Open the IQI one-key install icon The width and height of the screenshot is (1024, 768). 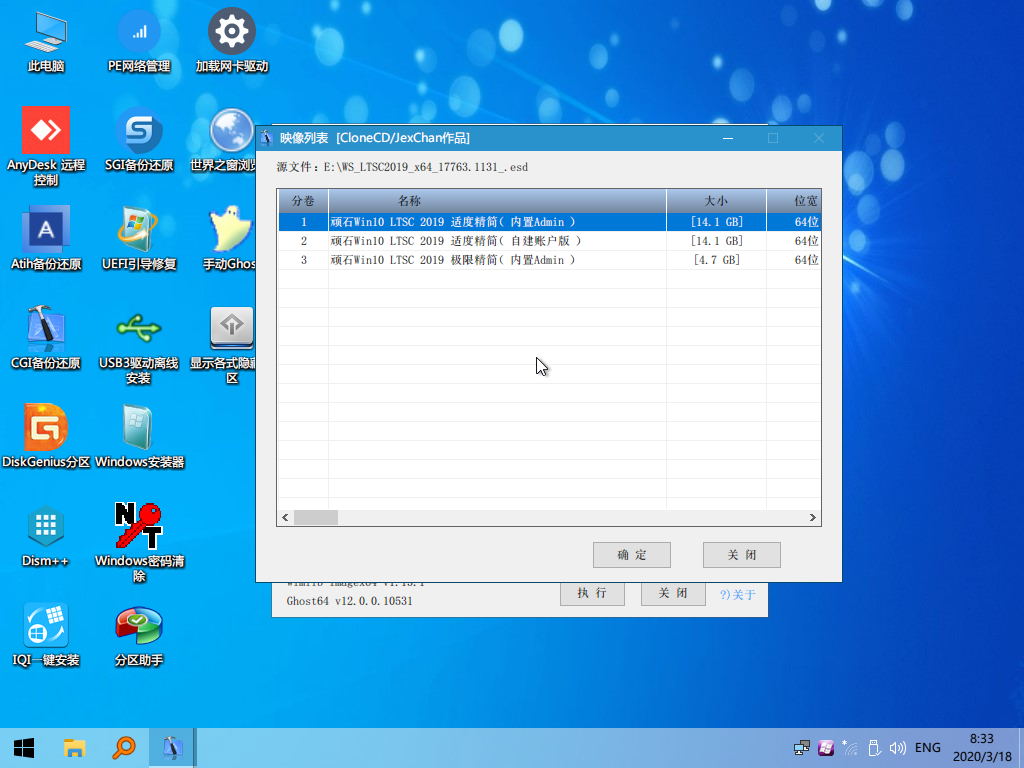(46, 627)
